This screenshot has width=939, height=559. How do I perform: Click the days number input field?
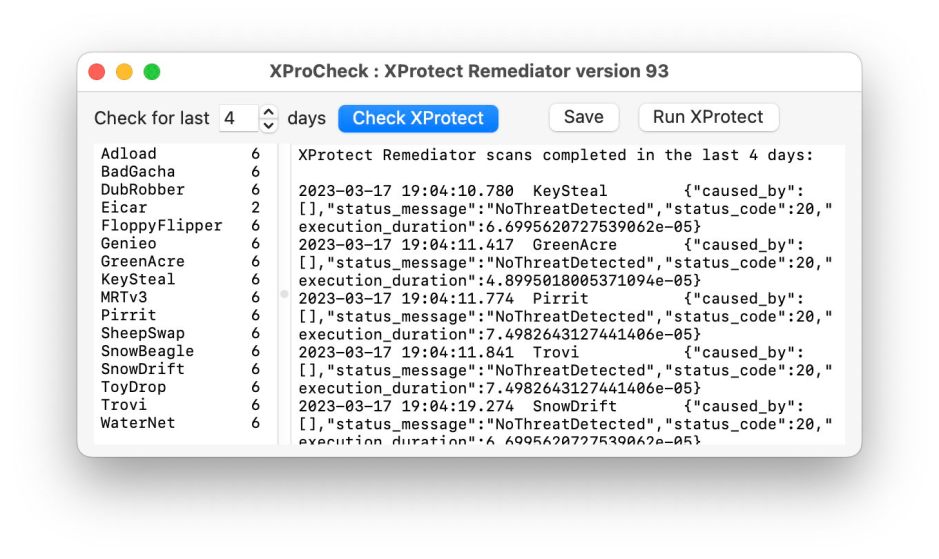238,118
